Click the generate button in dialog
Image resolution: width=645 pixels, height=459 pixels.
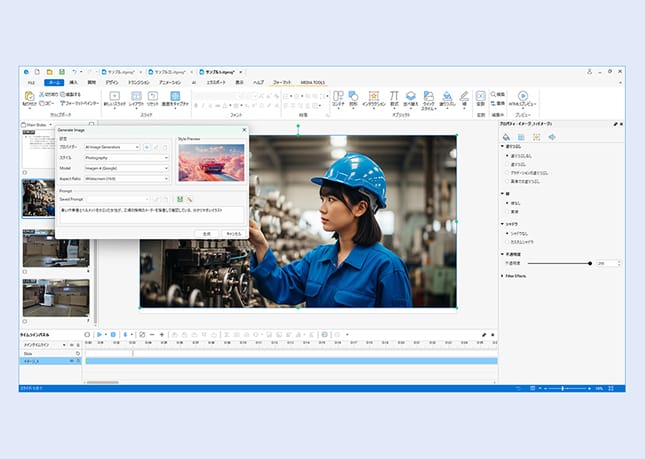click(206, 232)
